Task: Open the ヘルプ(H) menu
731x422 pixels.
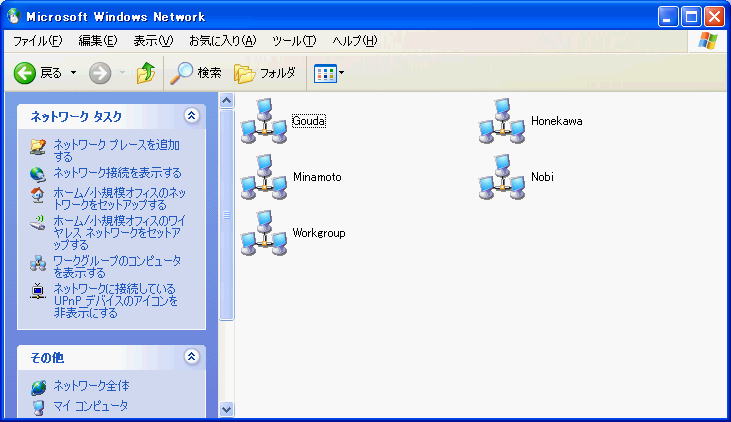Action: coord(355,41)
